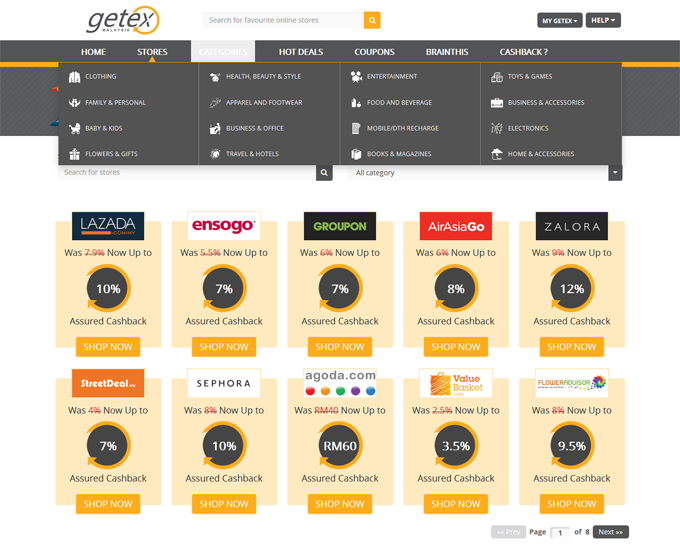Click SHOP NOW under Groupon
This screenshot has width=680, height=547.
point(340,347)
